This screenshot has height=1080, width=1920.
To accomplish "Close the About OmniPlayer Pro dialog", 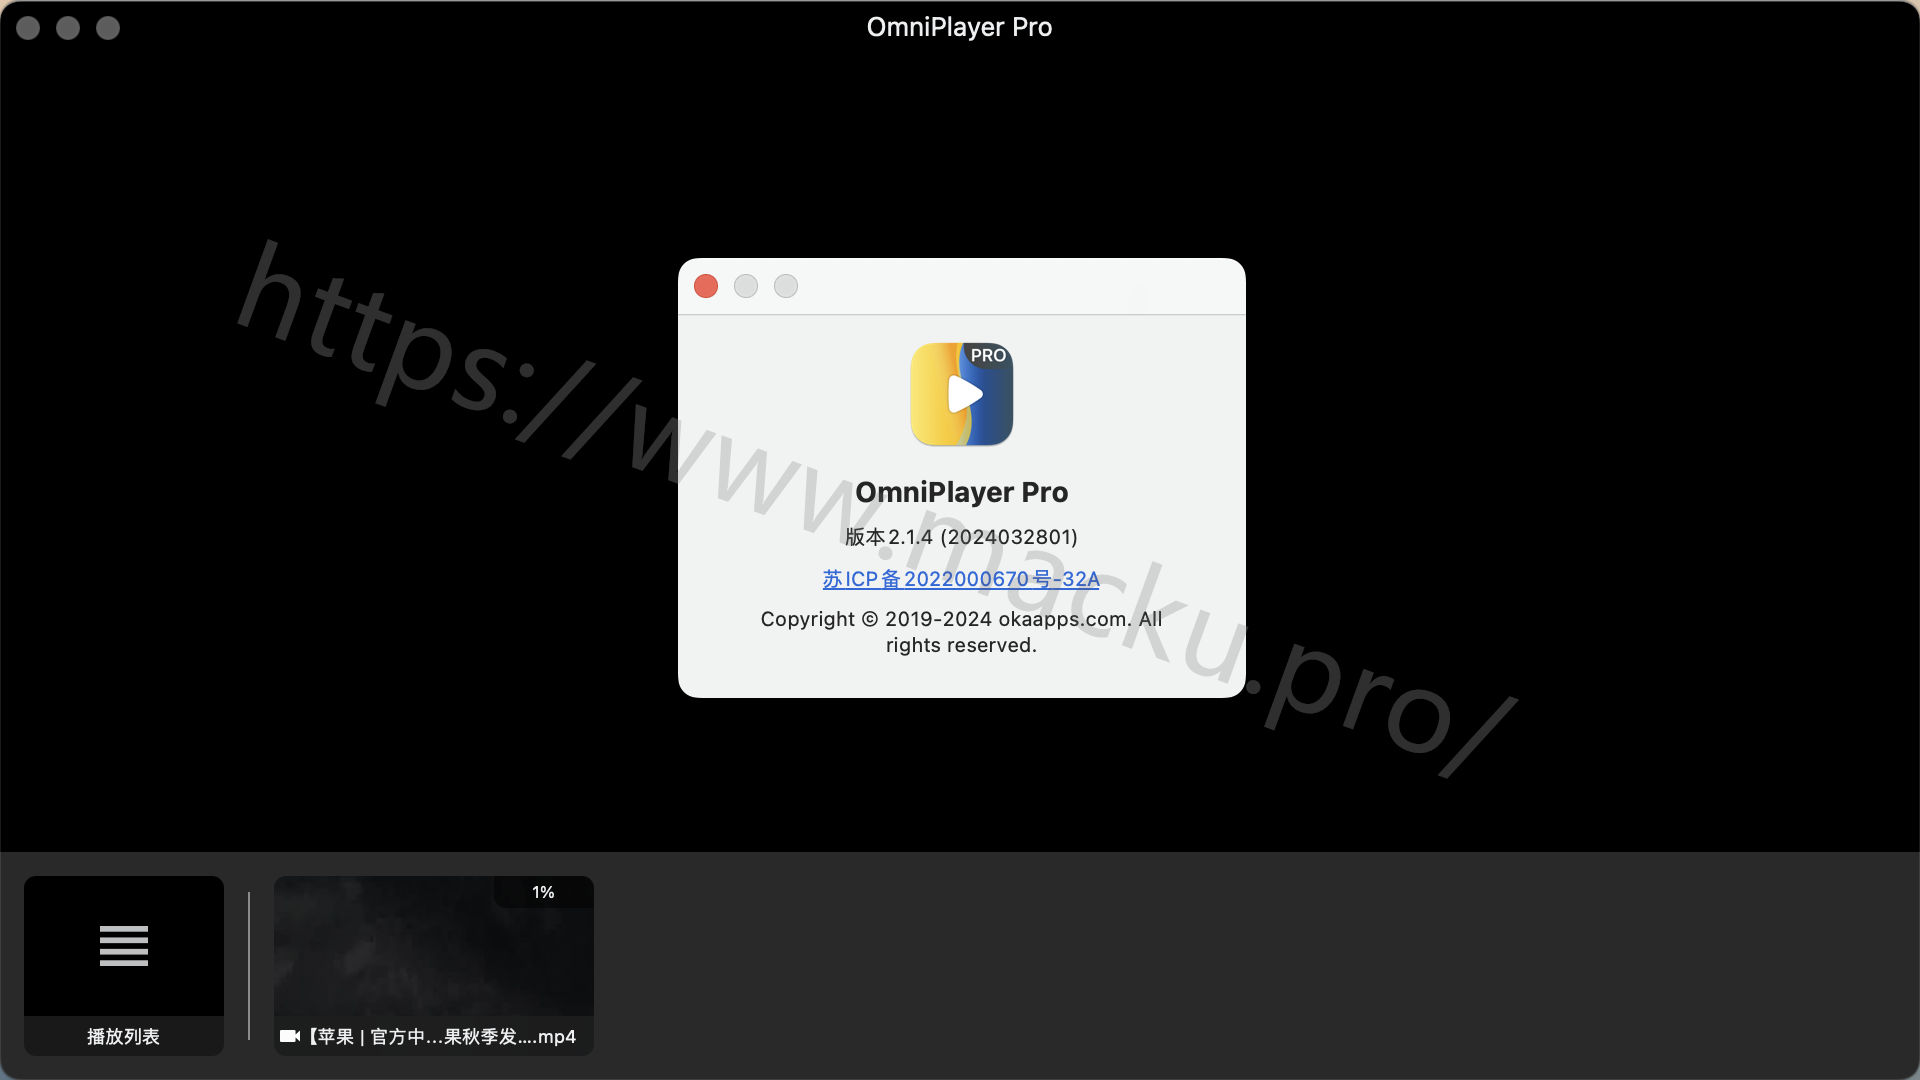I will click(x=706, y=286).
